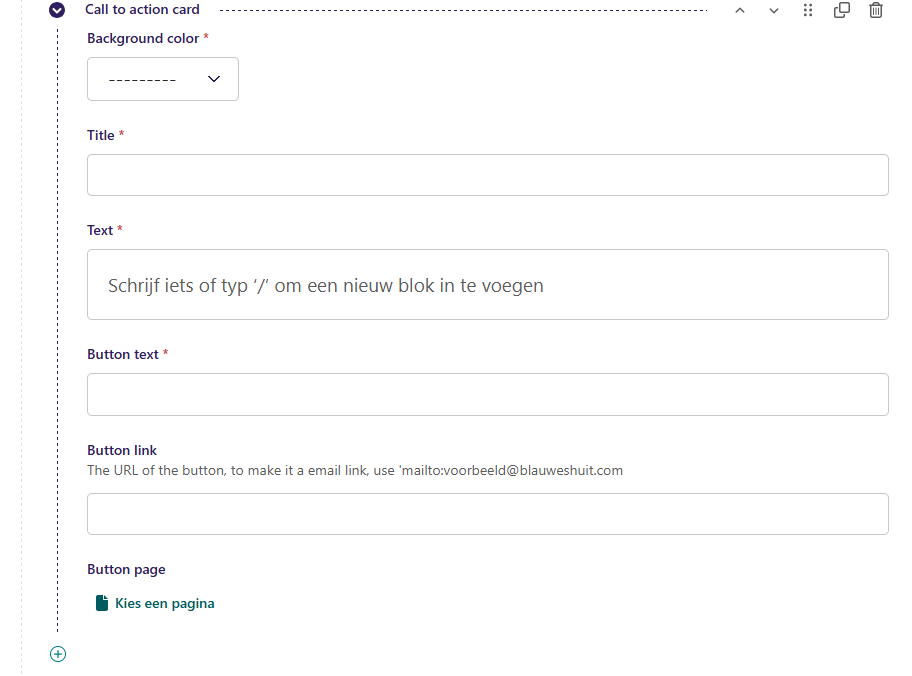Choose a page via Kies een pagina
Image resolution: width=912 pixels, height=676 pixels.
click(164, 603)
